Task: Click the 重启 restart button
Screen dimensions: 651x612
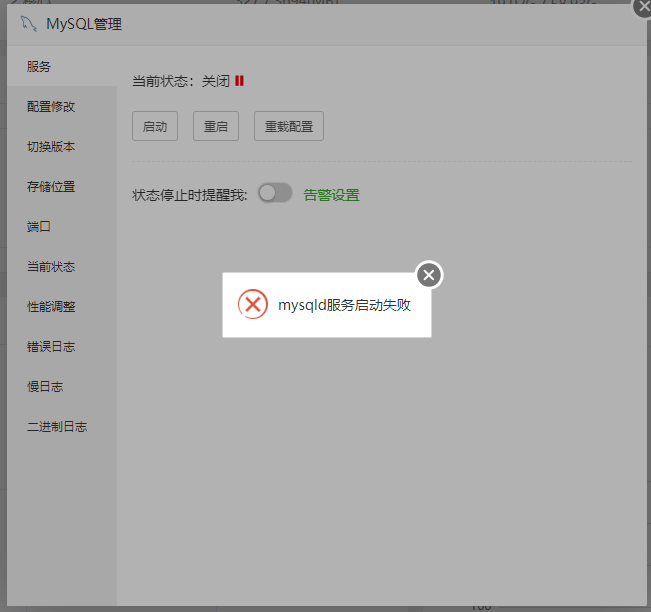Action: tap(216, 126)
